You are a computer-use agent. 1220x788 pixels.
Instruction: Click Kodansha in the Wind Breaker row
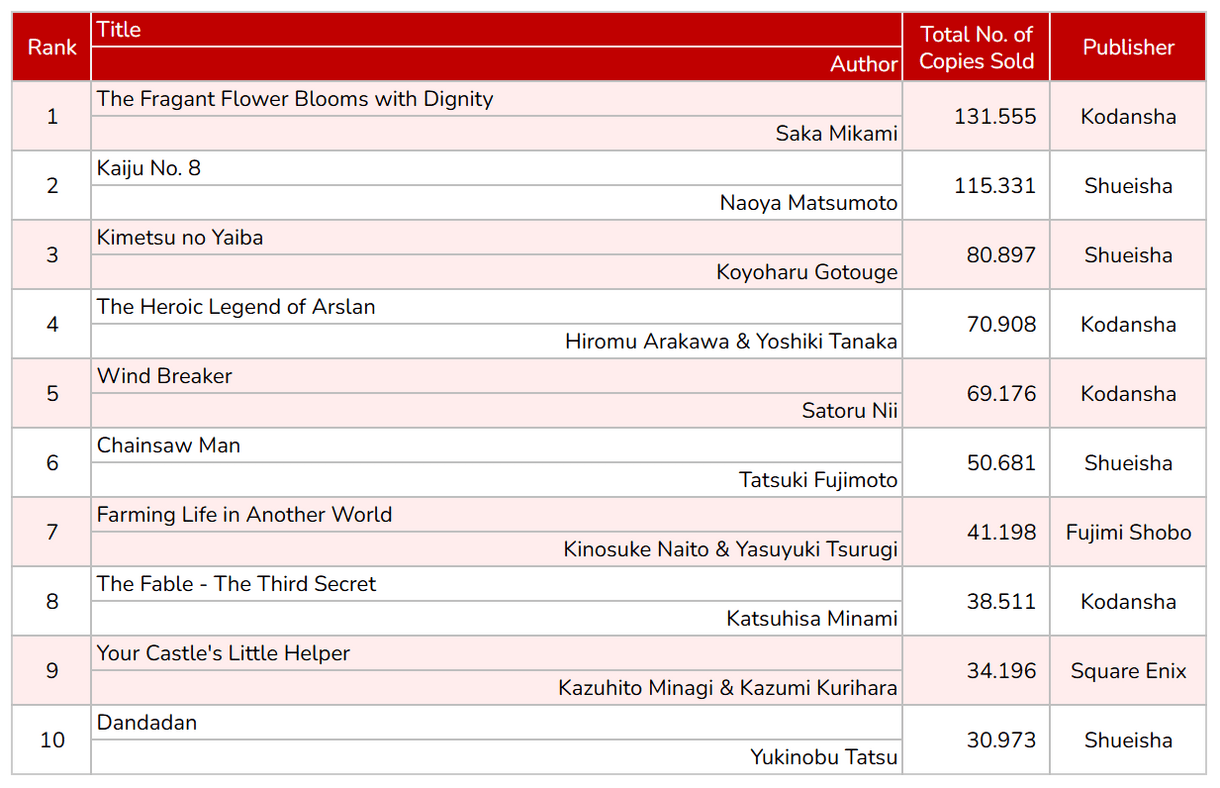[x=1128, y=394]
